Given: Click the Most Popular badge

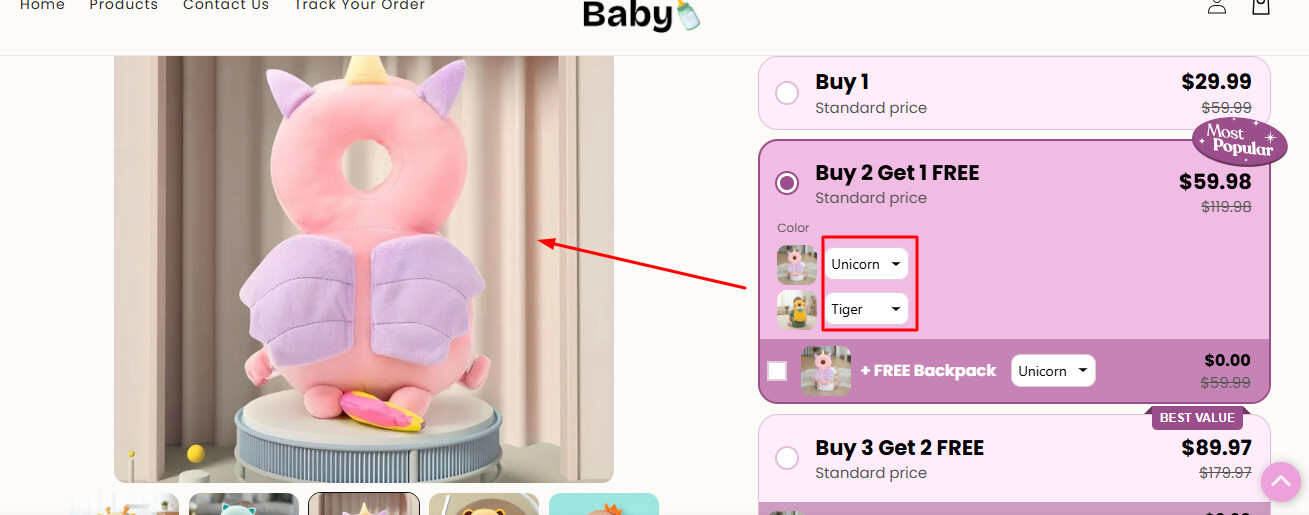Looking at the screenshot, I should [x=1239, y=141].
